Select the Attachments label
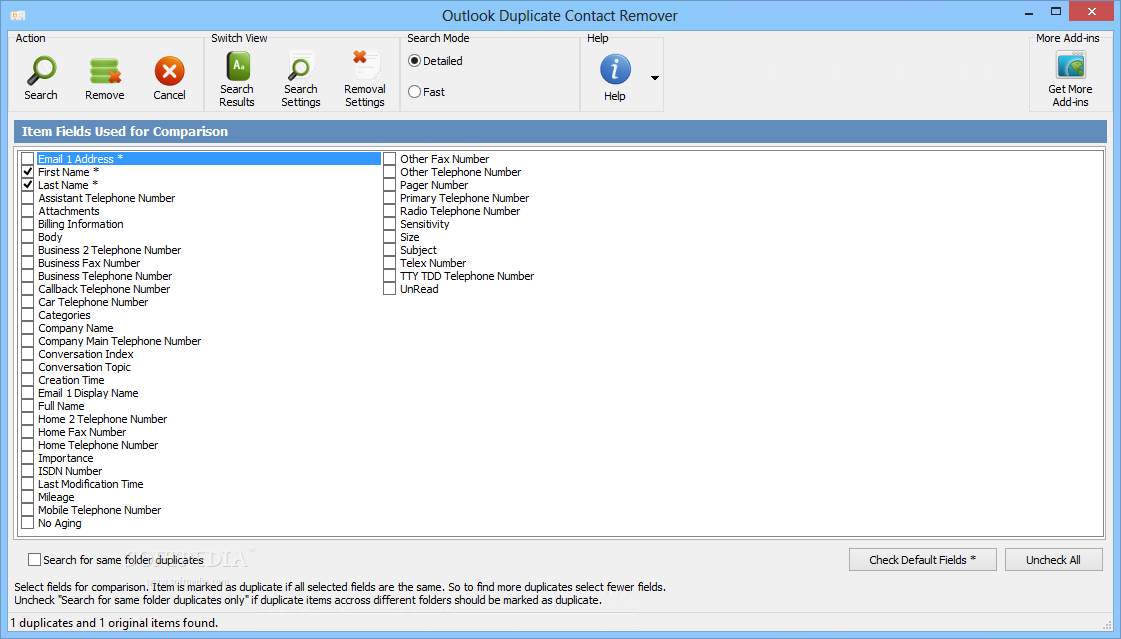1121x639 pixels. 69,211
